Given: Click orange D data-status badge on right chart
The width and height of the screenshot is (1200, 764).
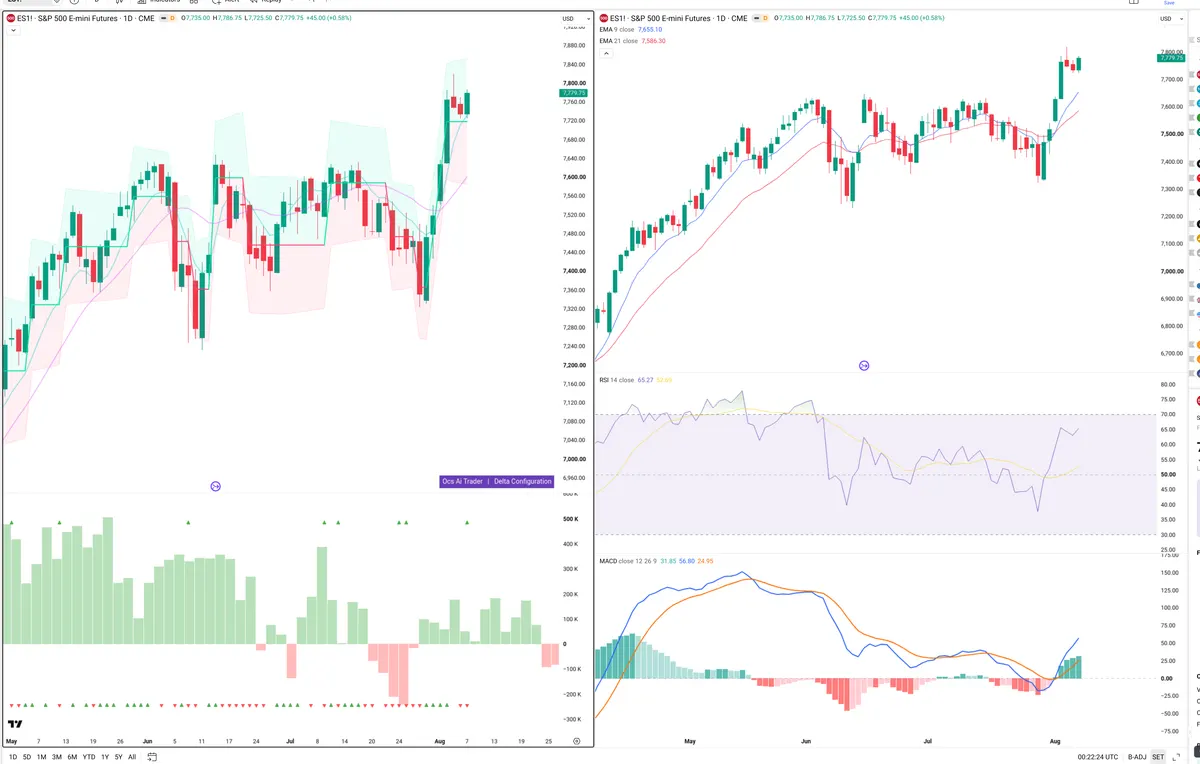Looking at the screenshot, I should pos(766,18).
